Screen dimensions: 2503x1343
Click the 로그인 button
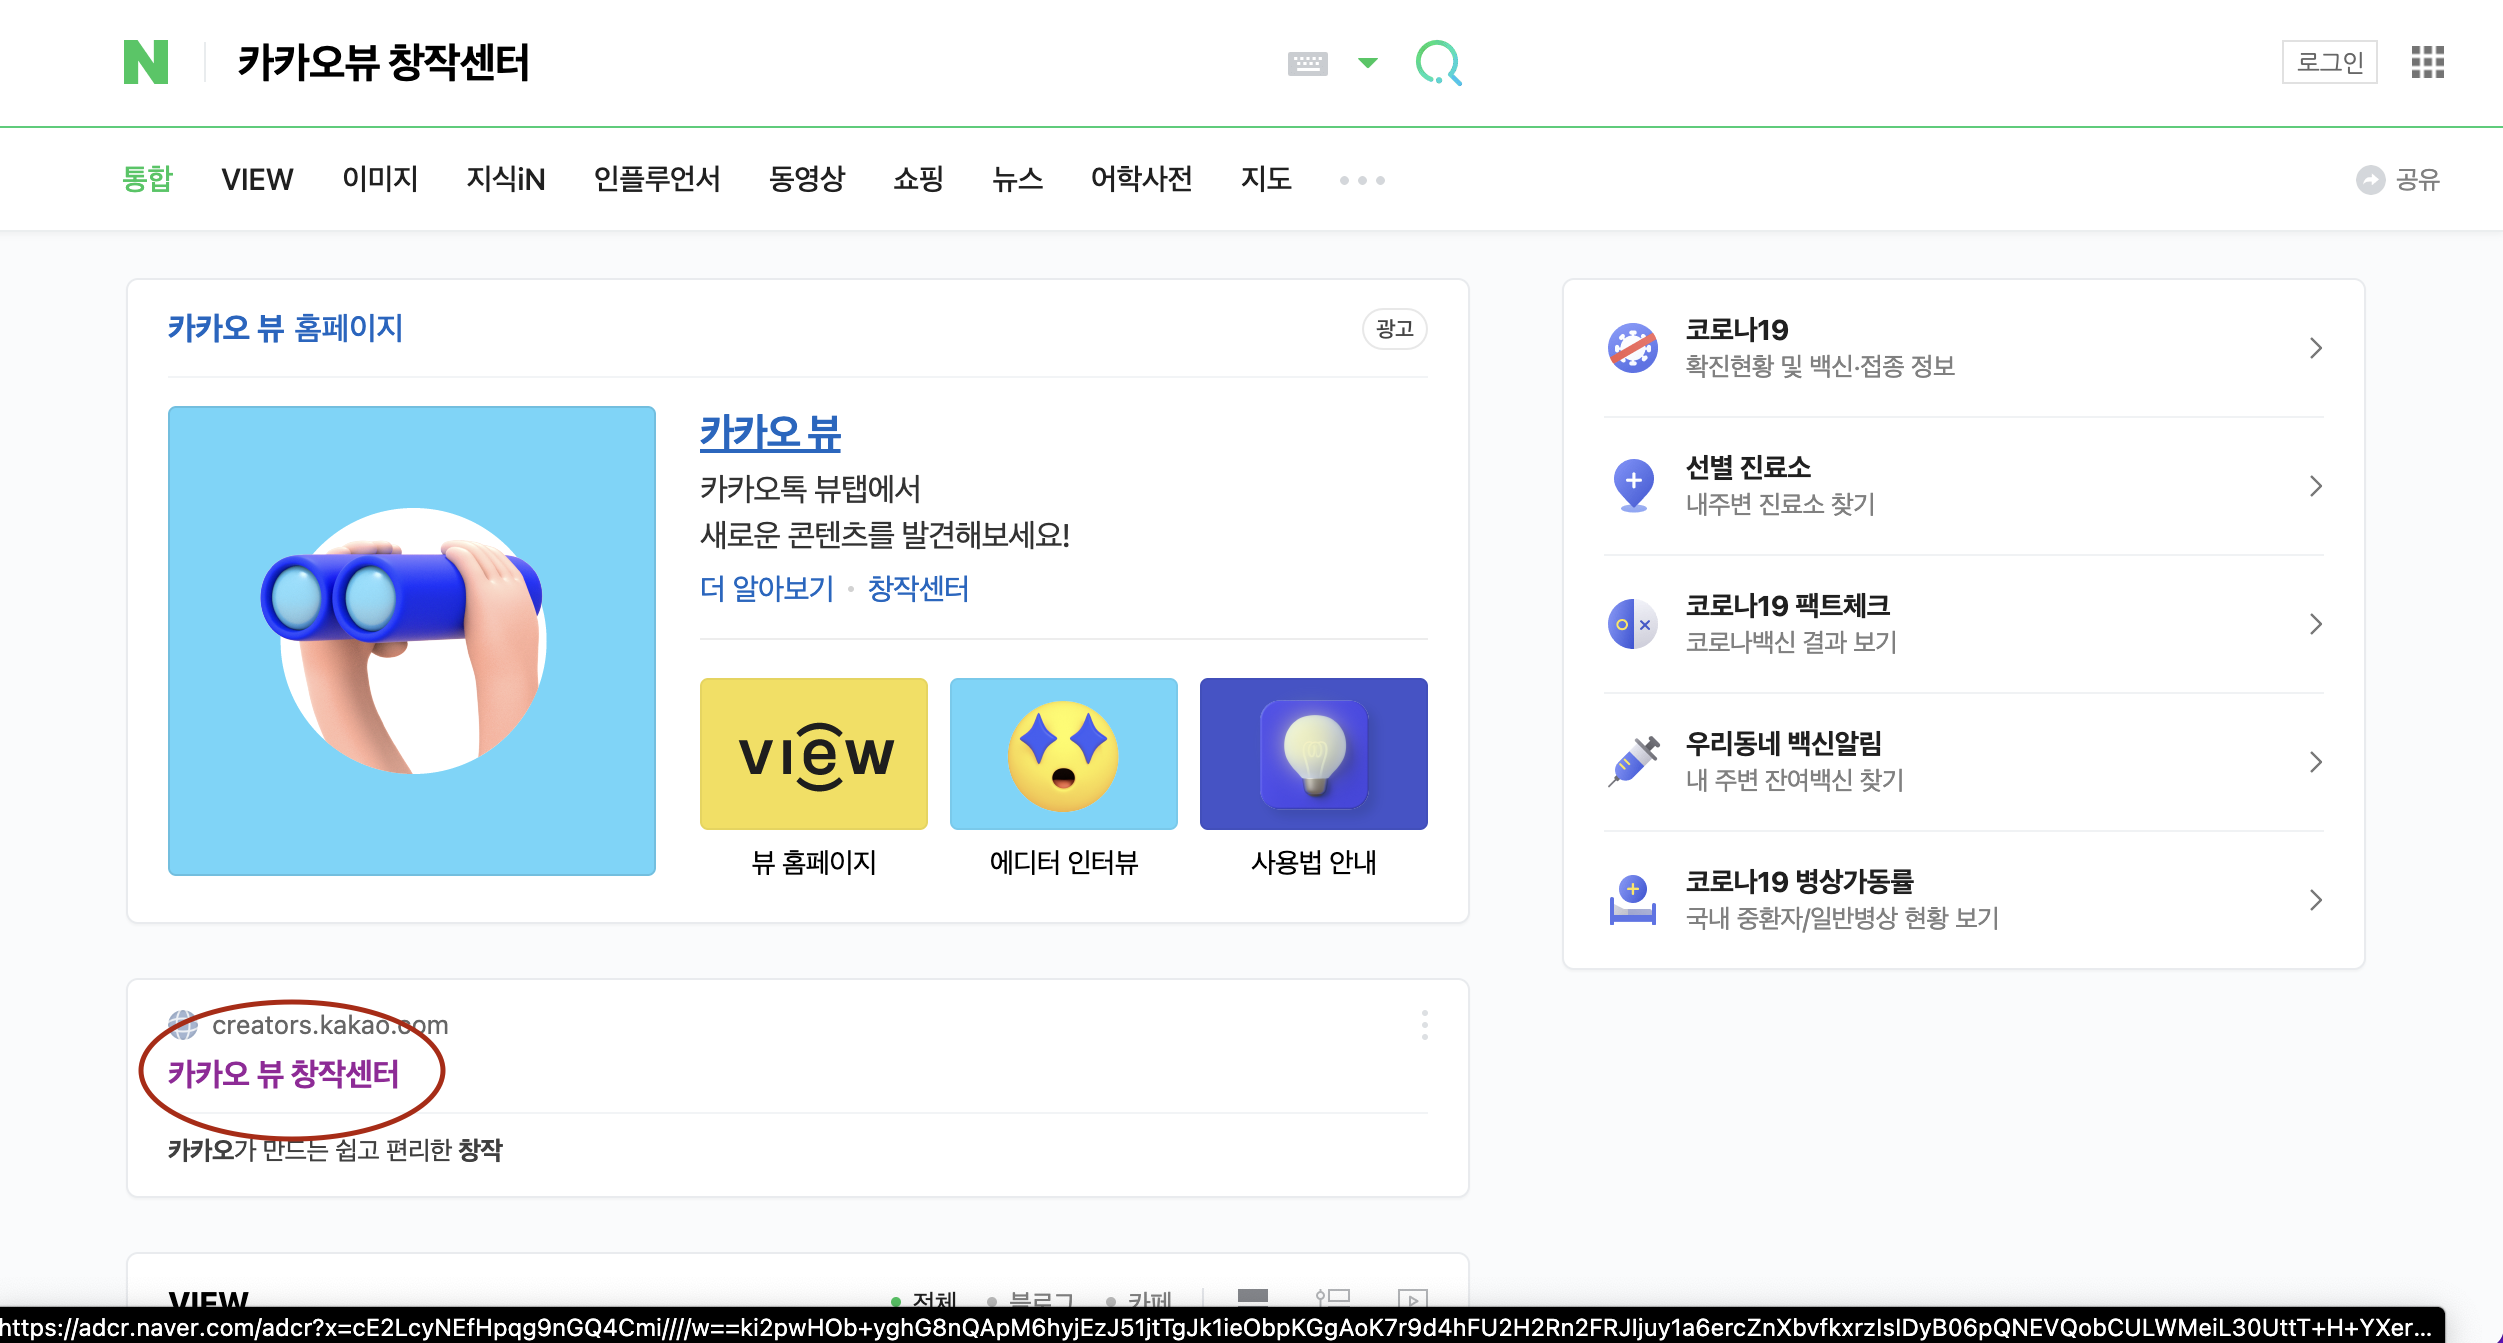click(2329, 62)
